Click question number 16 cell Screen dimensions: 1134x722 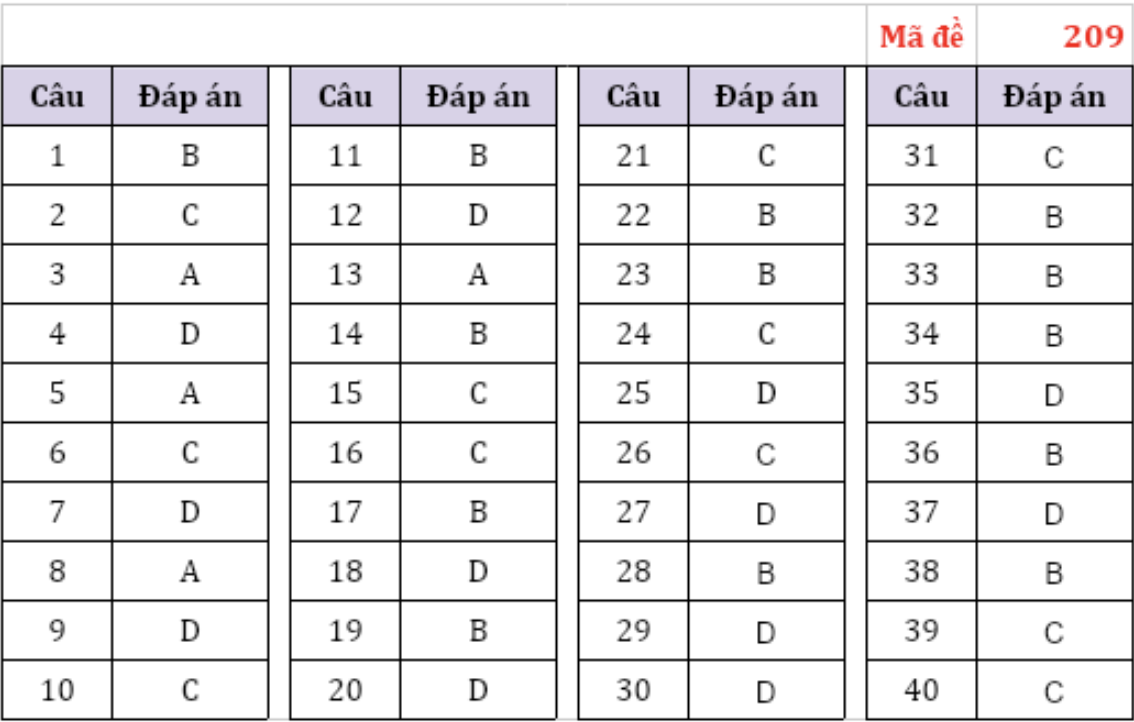(x=345, y=453)
